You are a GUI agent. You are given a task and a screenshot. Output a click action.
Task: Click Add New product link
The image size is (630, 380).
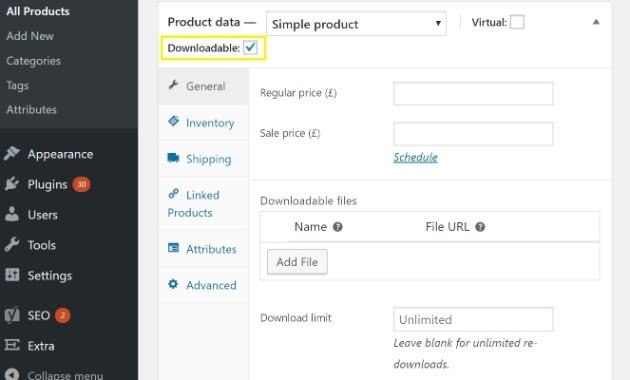[x=30, y=36]
